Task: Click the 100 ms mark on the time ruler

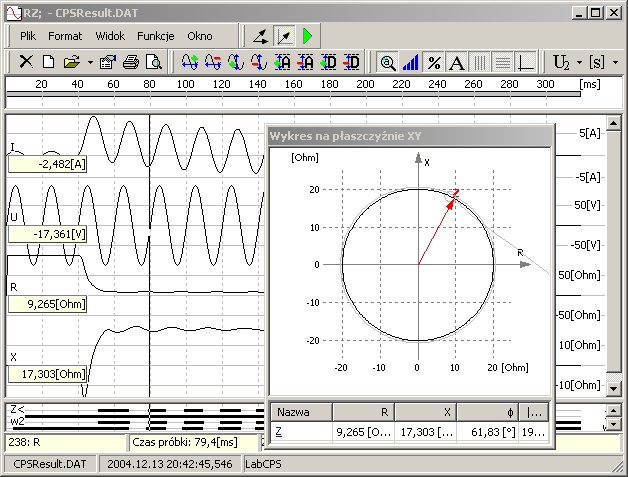Action: pos(185,85)
